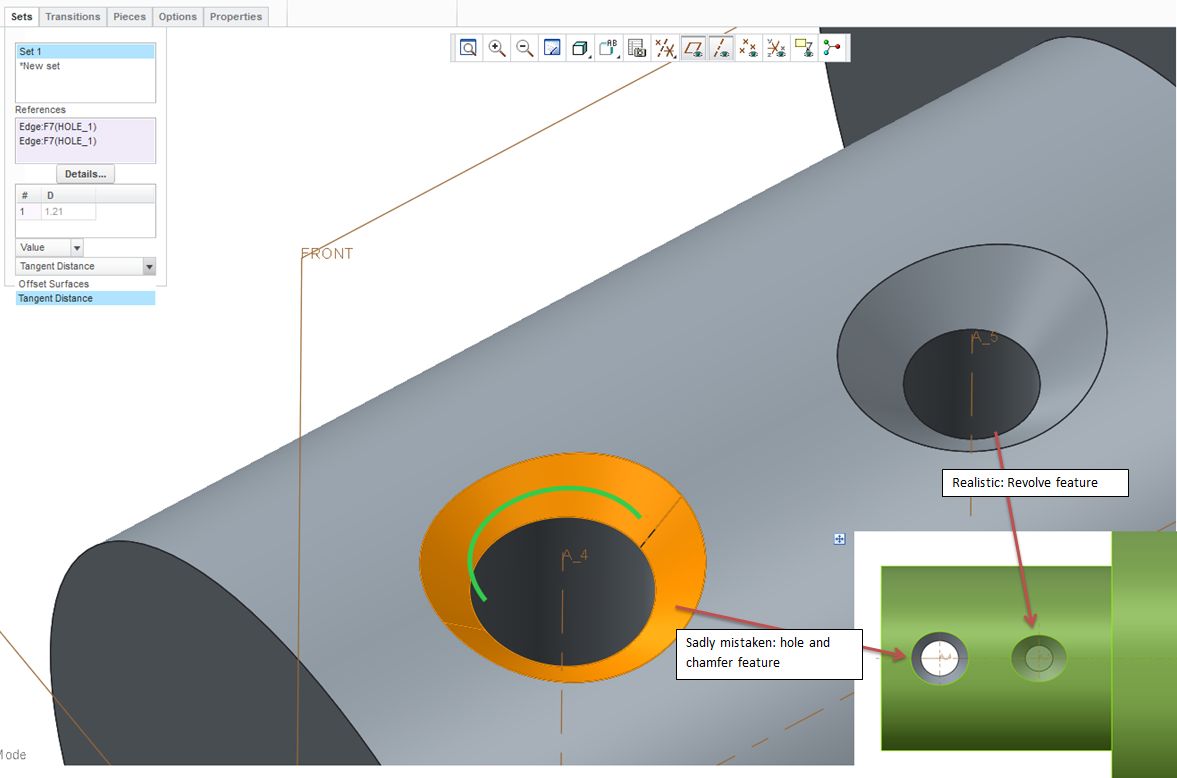Click the FRONT datum plane label
This screenshot has height=778, width=1177.
pos(327,254)
